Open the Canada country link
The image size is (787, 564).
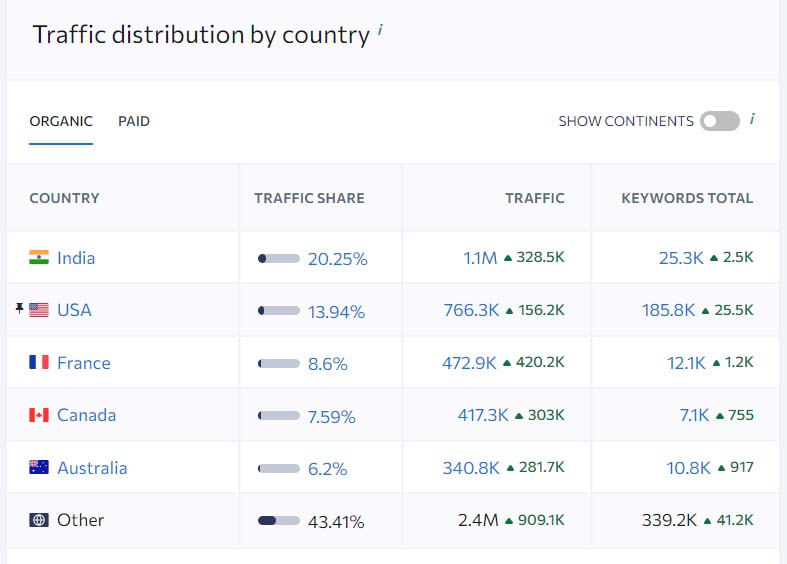click(86, 415)
